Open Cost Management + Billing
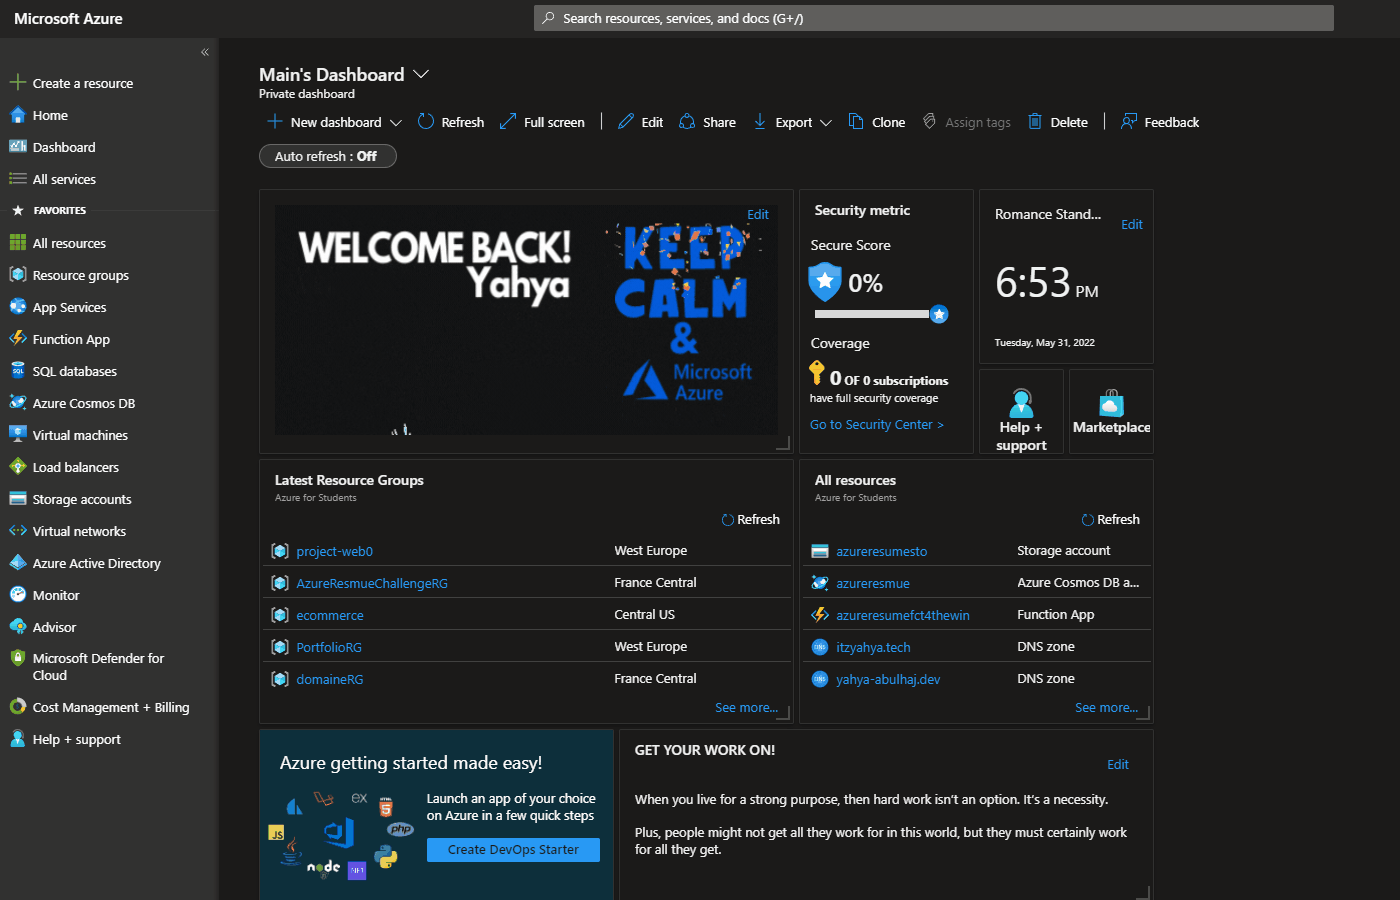1400x900 pixels. pyautogui.click(x=110, y=707)
